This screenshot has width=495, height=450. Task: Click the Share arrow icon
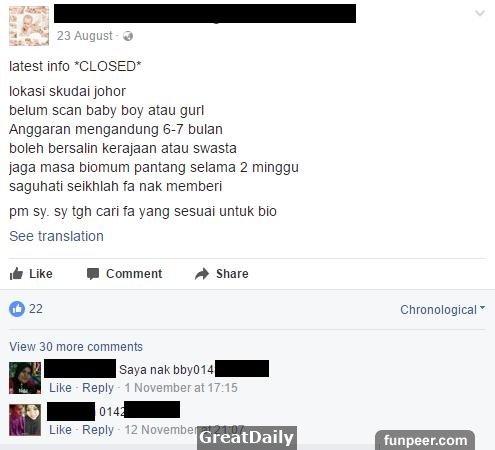point(202,274)
